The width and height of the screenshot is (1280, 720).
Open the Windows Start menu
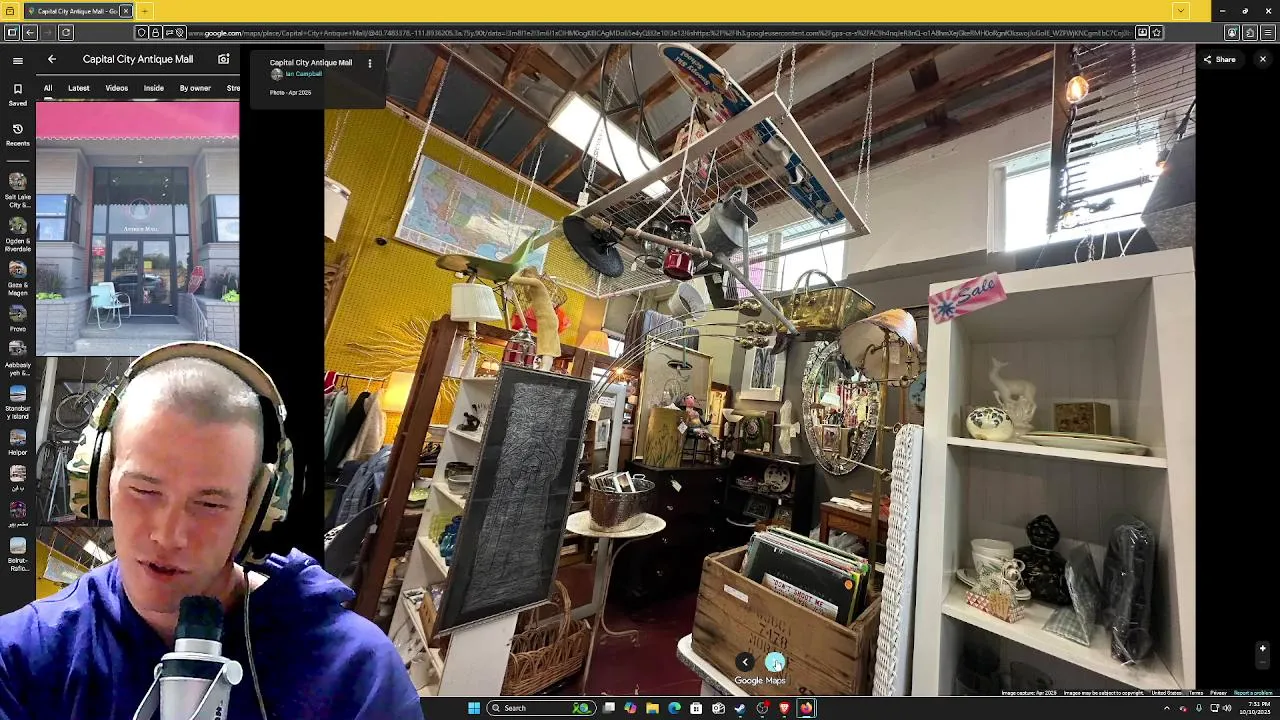[x=474, y=708]
